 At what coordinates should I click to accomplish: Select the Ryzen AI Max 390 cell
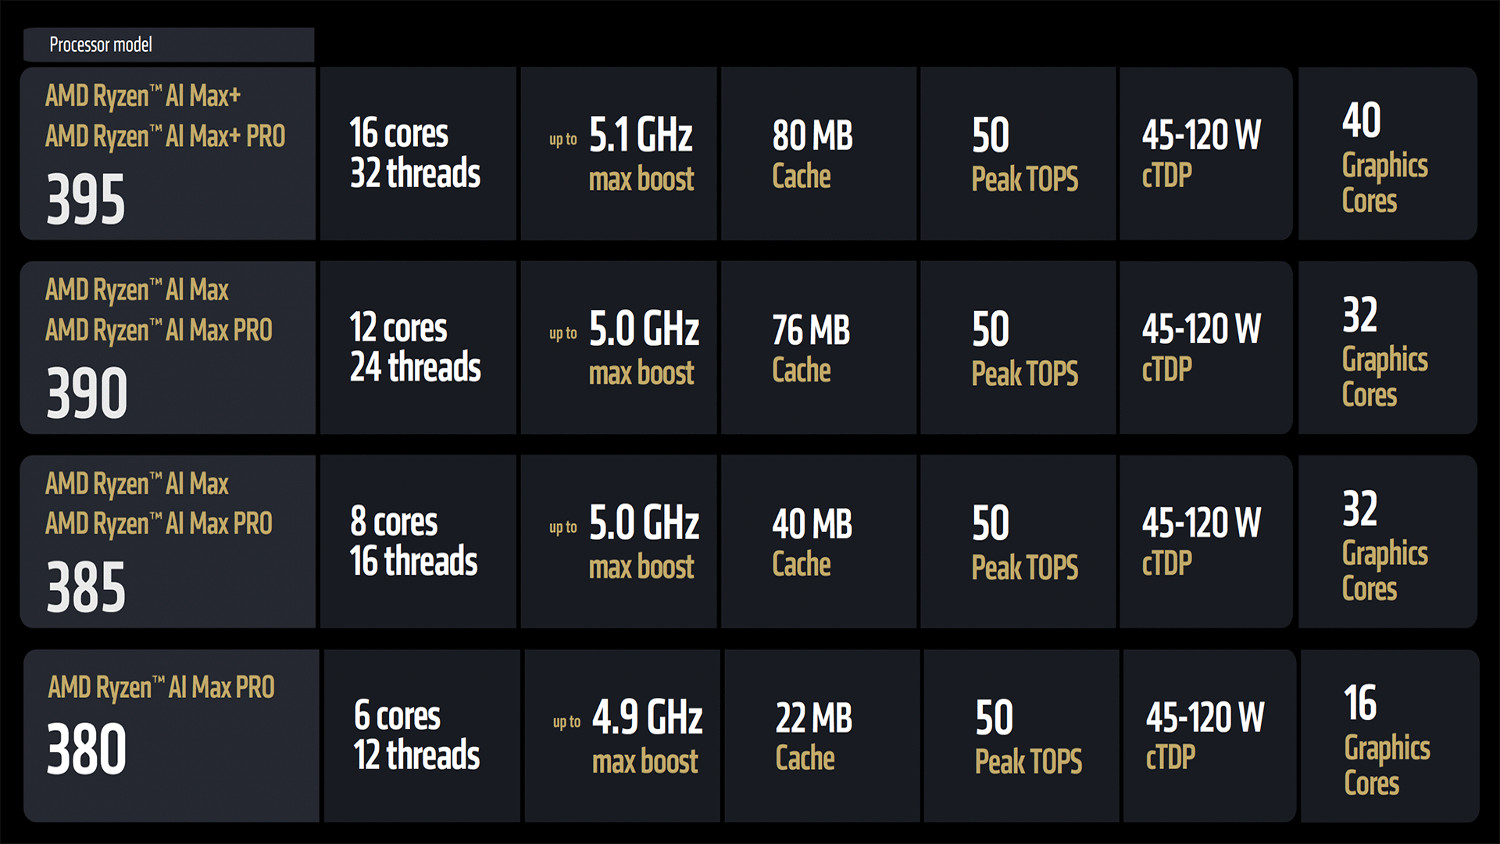click(x=168, y=348)
